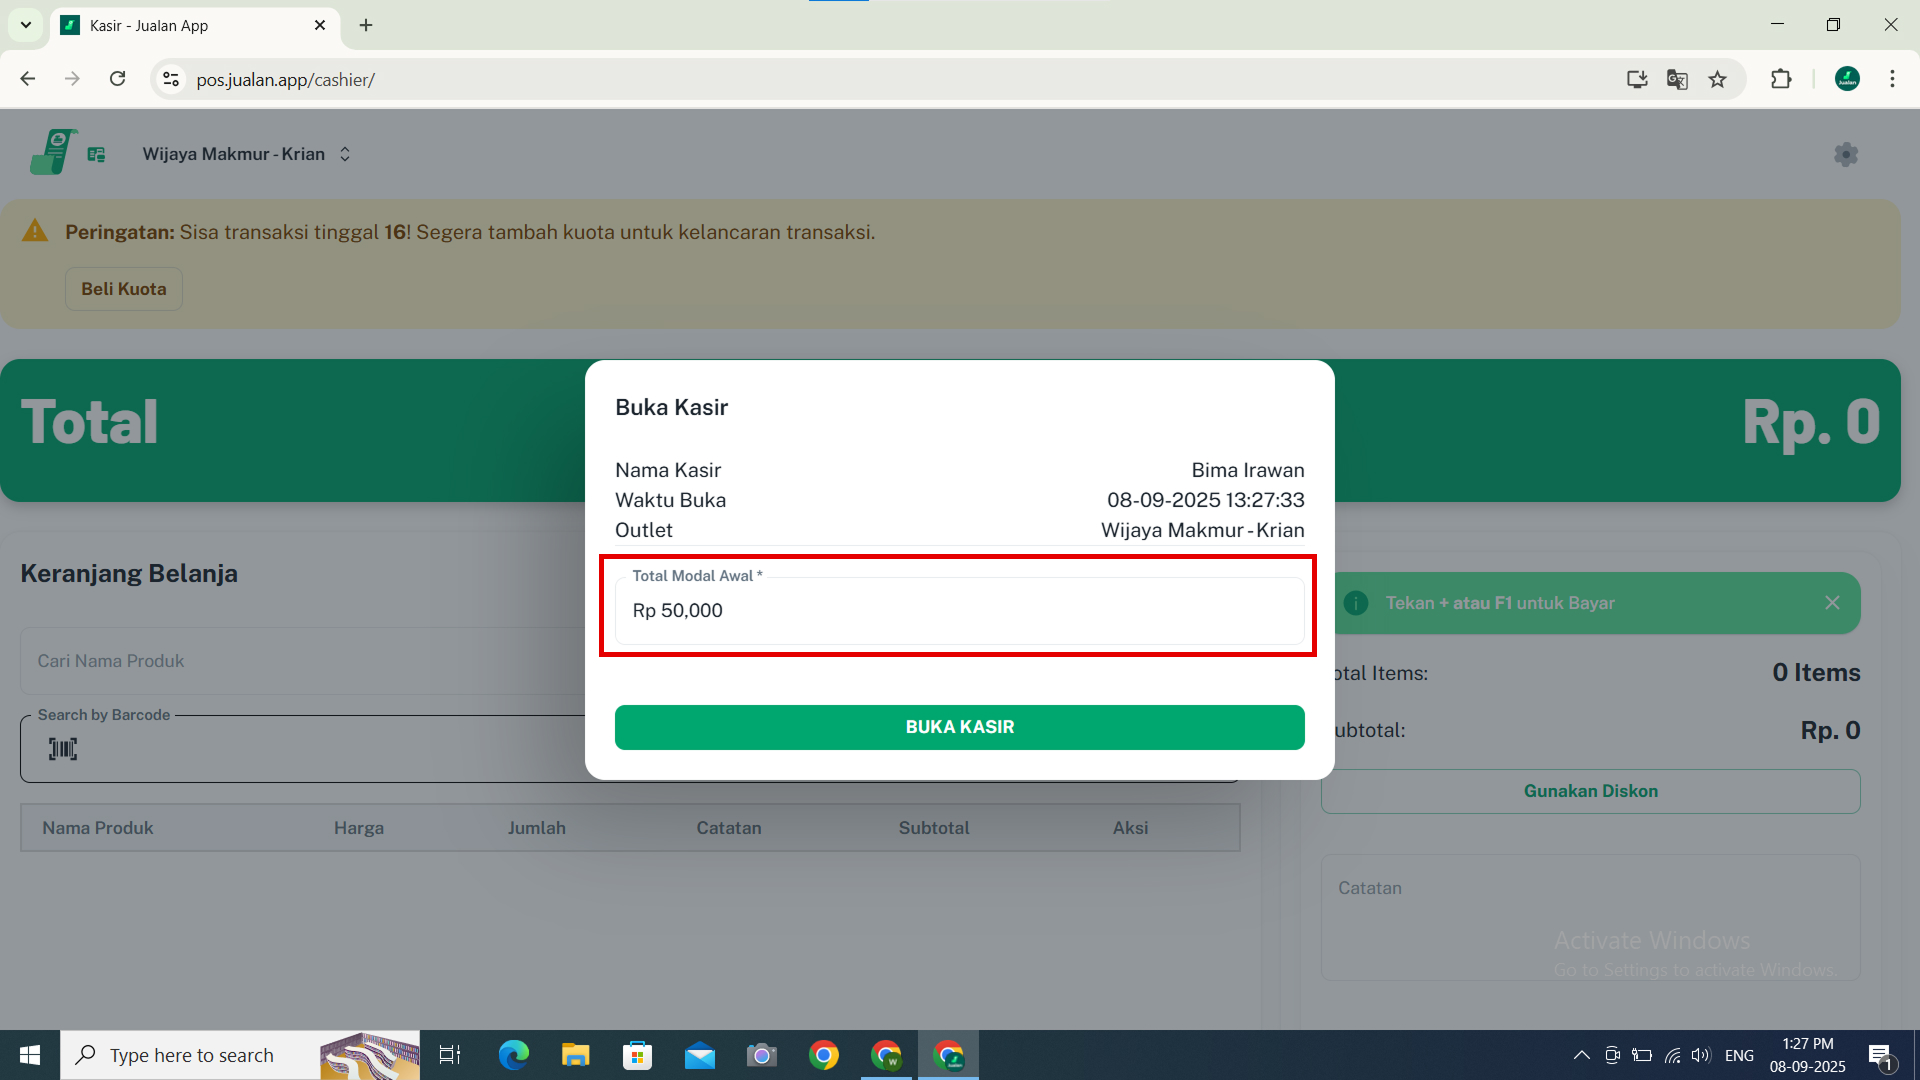
Task: Click the barcode scanner icon
Action: click(x=63, y=749)
